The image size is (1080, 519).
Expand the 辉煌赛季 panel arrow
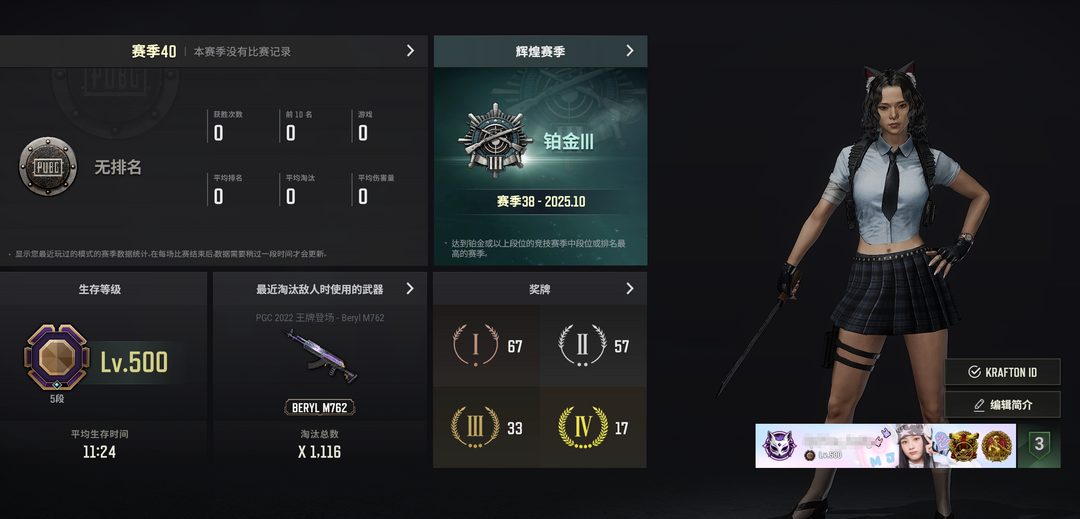tap(630, 51)
